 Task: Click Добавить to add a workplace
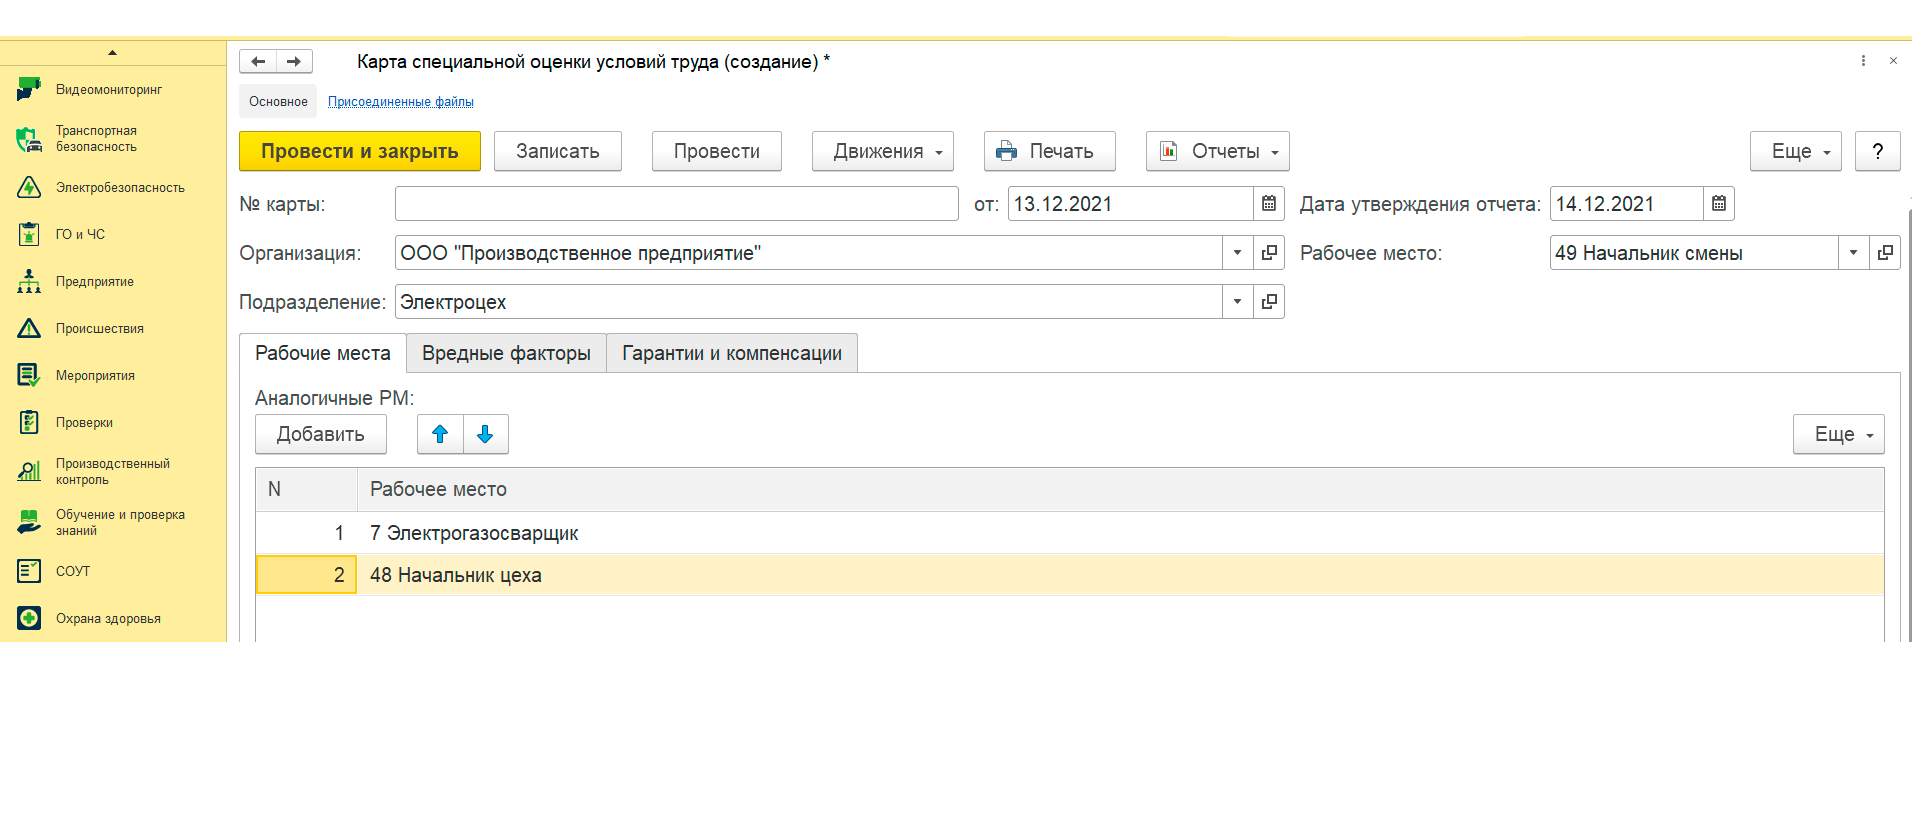321,434
